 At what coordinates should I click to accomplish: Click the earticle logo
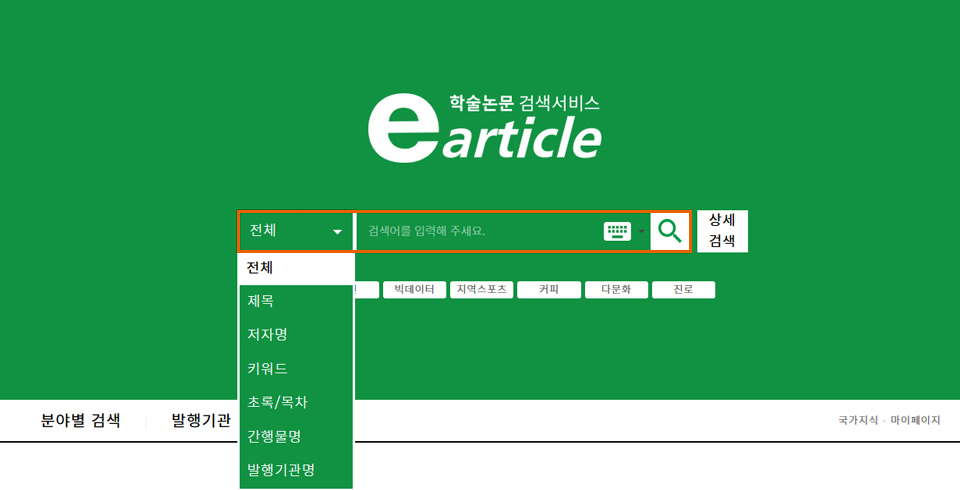(x=484, y=129)
